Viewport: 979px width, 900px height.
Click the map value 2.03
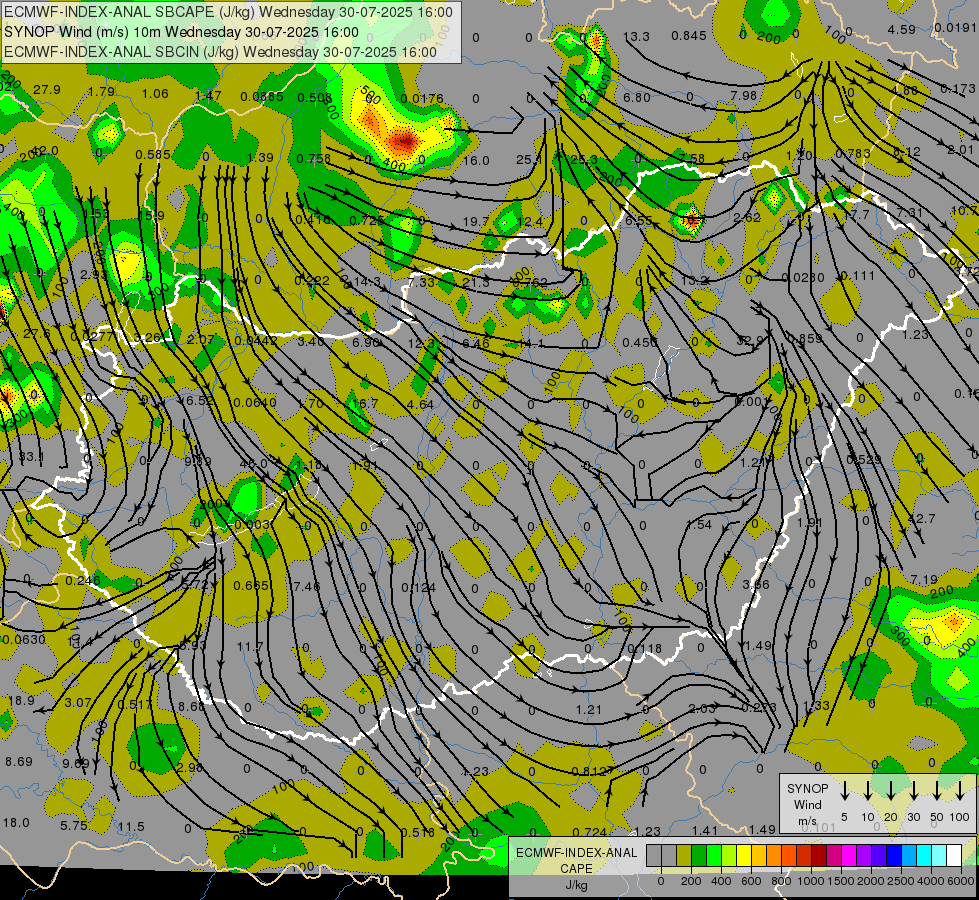[702, 708]
